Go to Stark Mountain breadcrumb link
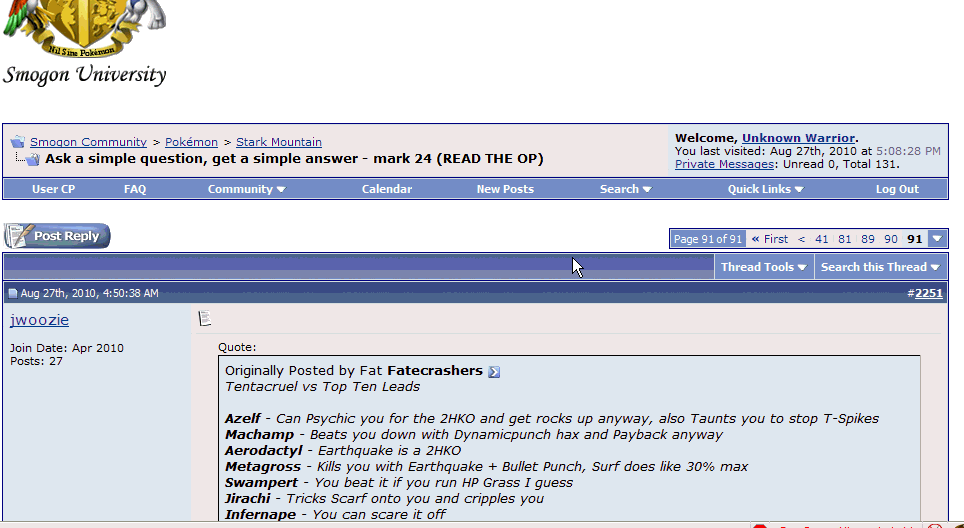 (279, 142)
